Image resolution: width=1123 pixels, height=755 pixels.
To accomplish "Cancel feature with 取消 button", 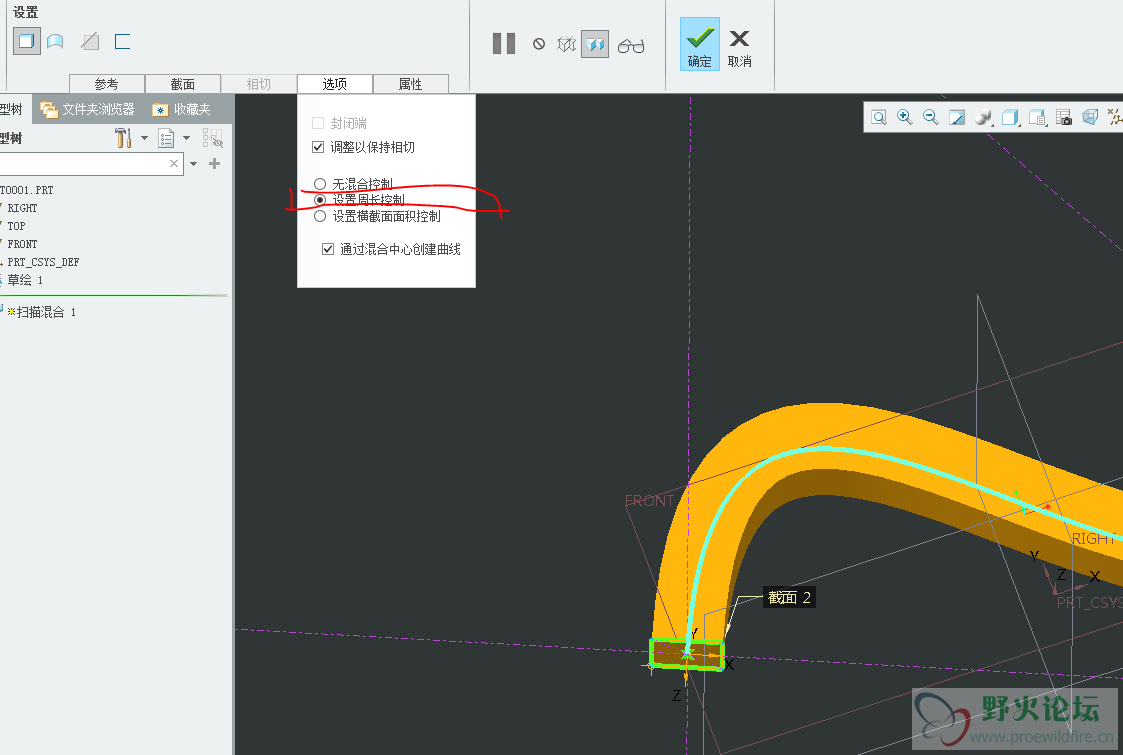I will pos(740,48).
